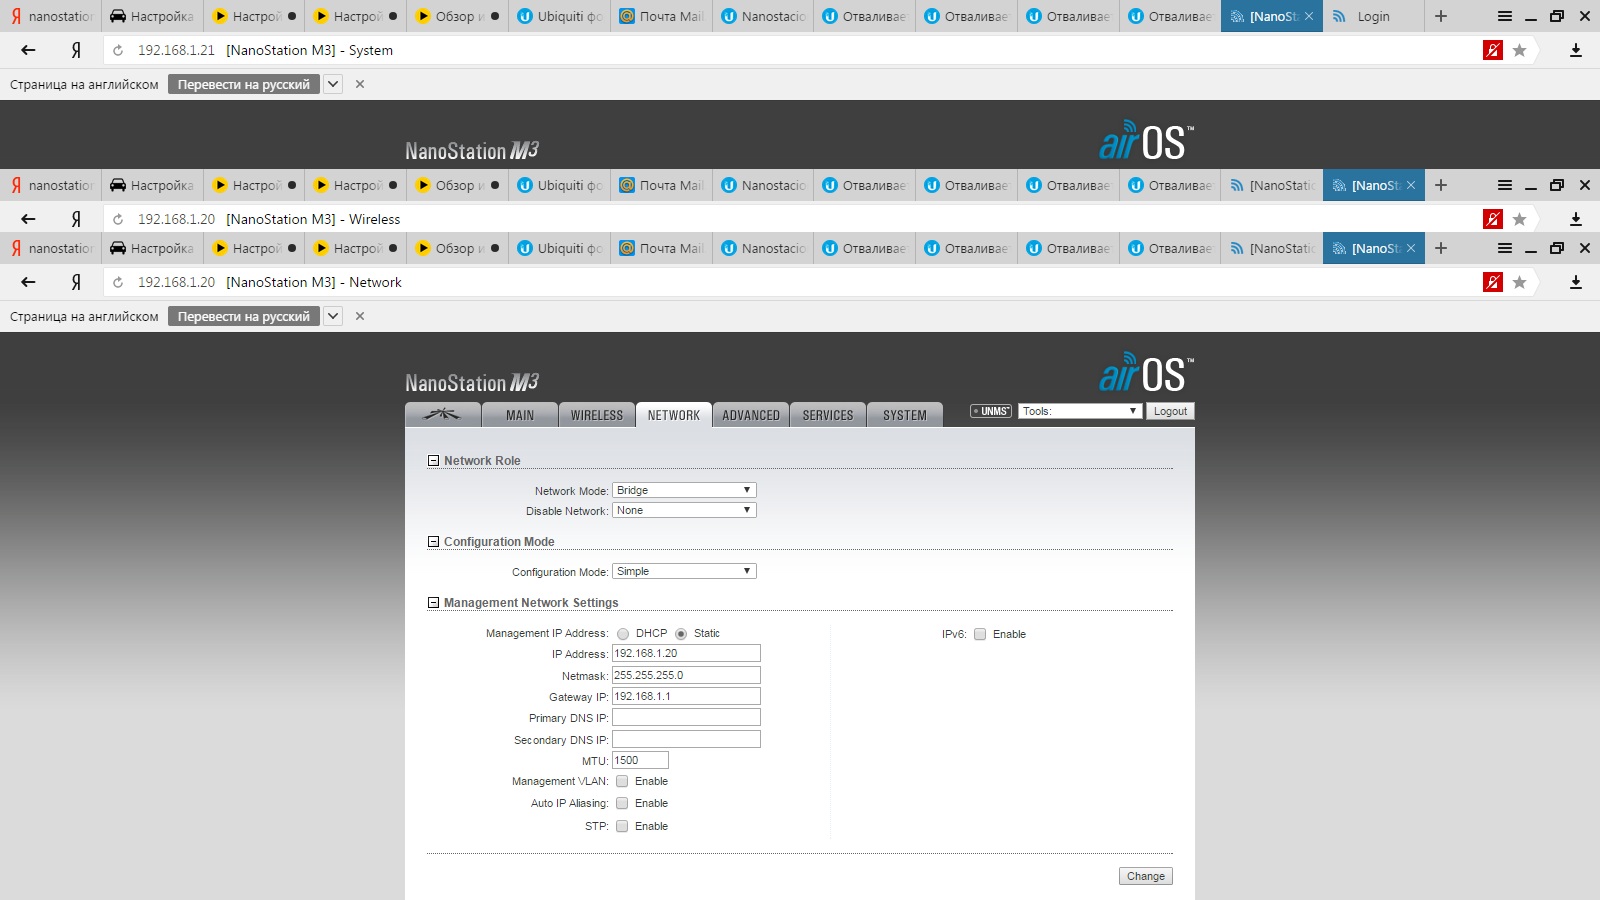Open Network Mode dropdown

coord(684,490)
